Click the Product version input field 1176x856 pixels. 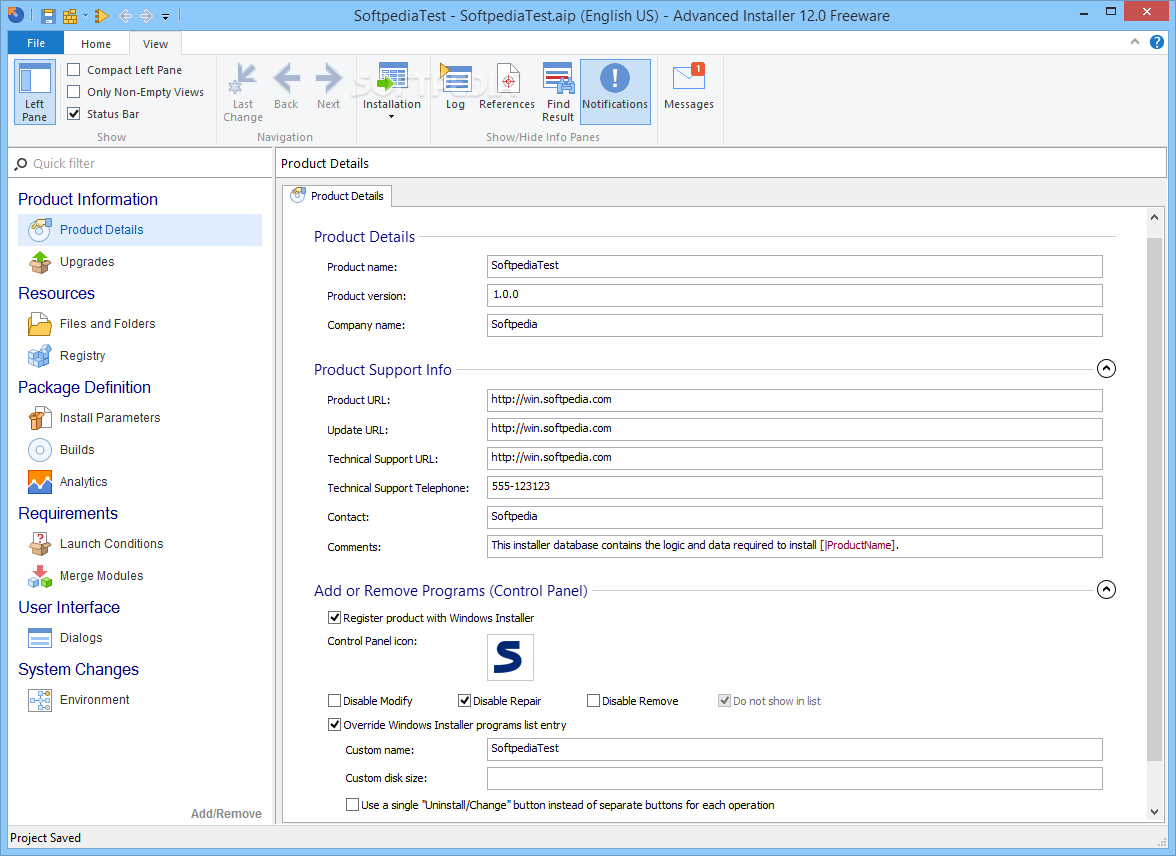794,296
